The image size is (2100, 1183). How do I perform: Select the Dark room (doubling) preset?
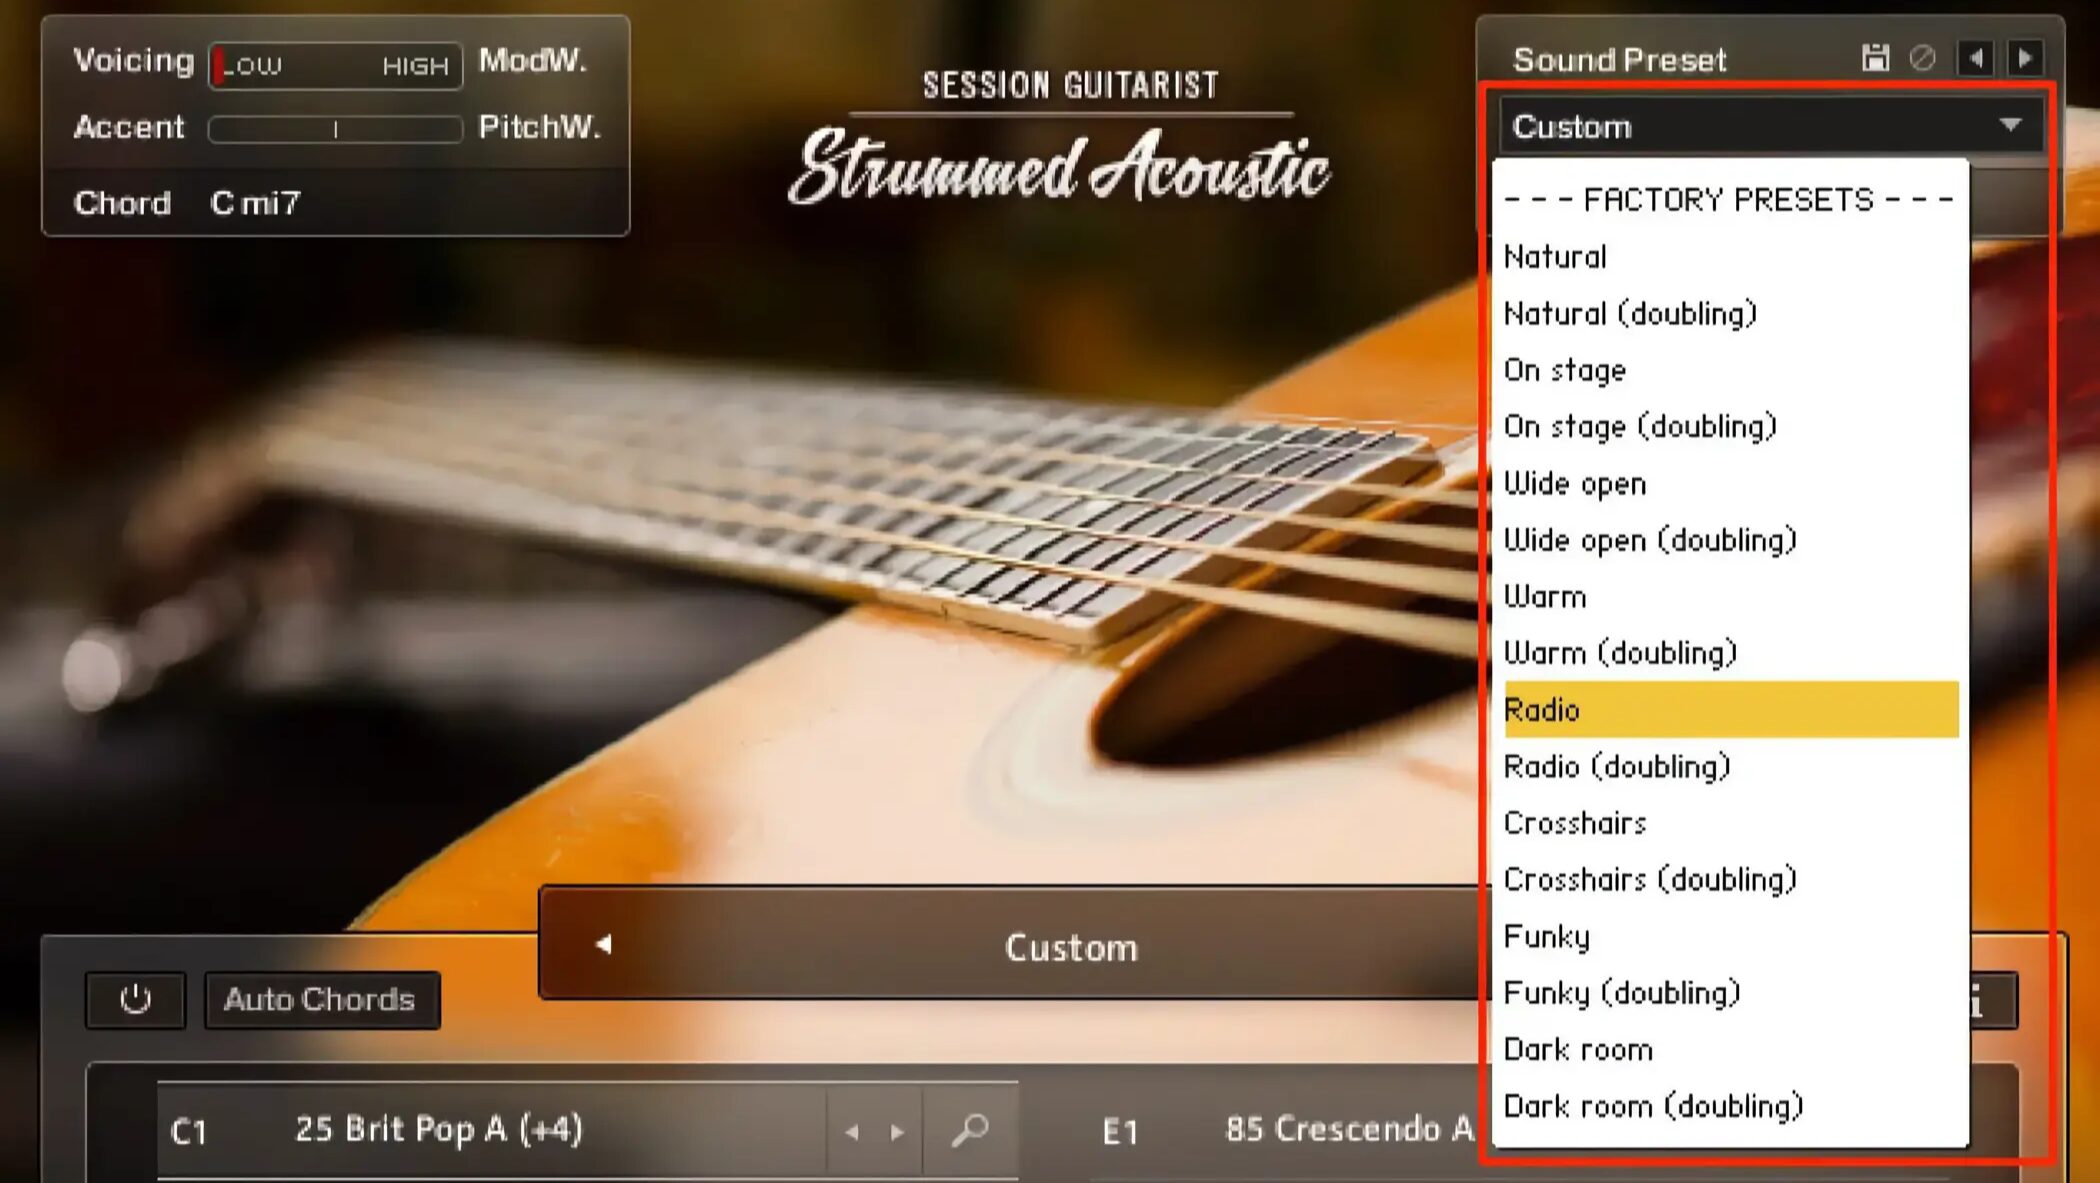click(1731, 1106)
